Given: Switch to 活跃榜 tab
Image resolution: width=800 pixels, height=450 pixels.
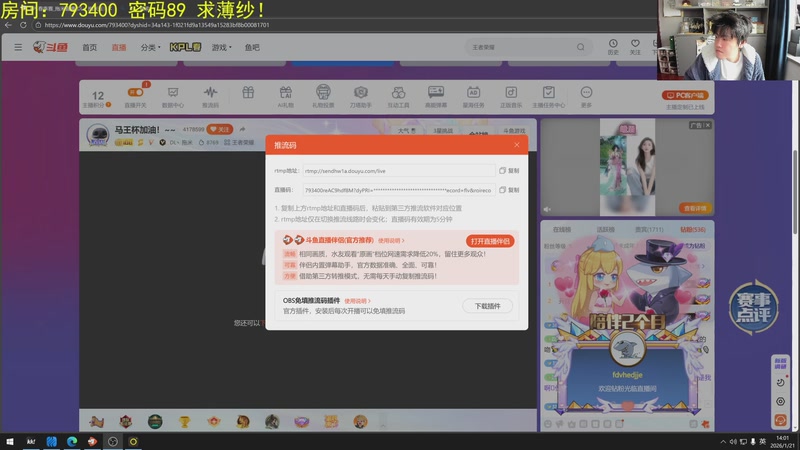Looking at the screenshot, I should (x=606, y=230).
